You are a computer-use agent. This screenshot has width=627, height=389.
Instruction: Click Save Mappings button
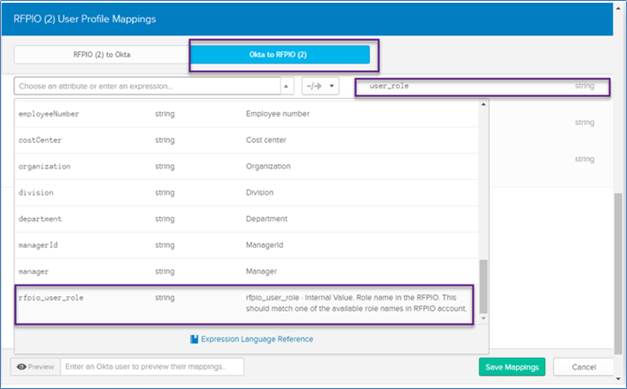click(x=512, y=367)
